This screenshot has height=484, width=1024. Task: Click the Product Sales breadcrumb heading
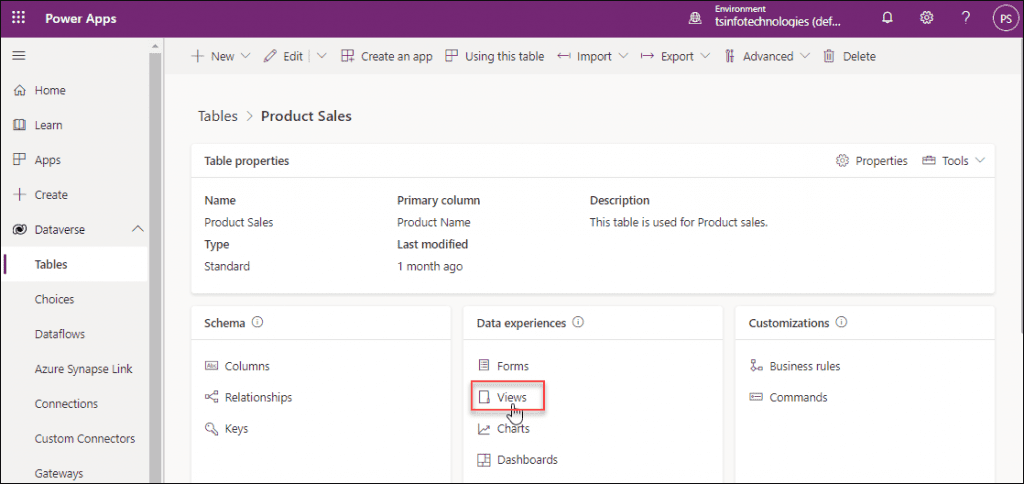click(x=306, y=116)
